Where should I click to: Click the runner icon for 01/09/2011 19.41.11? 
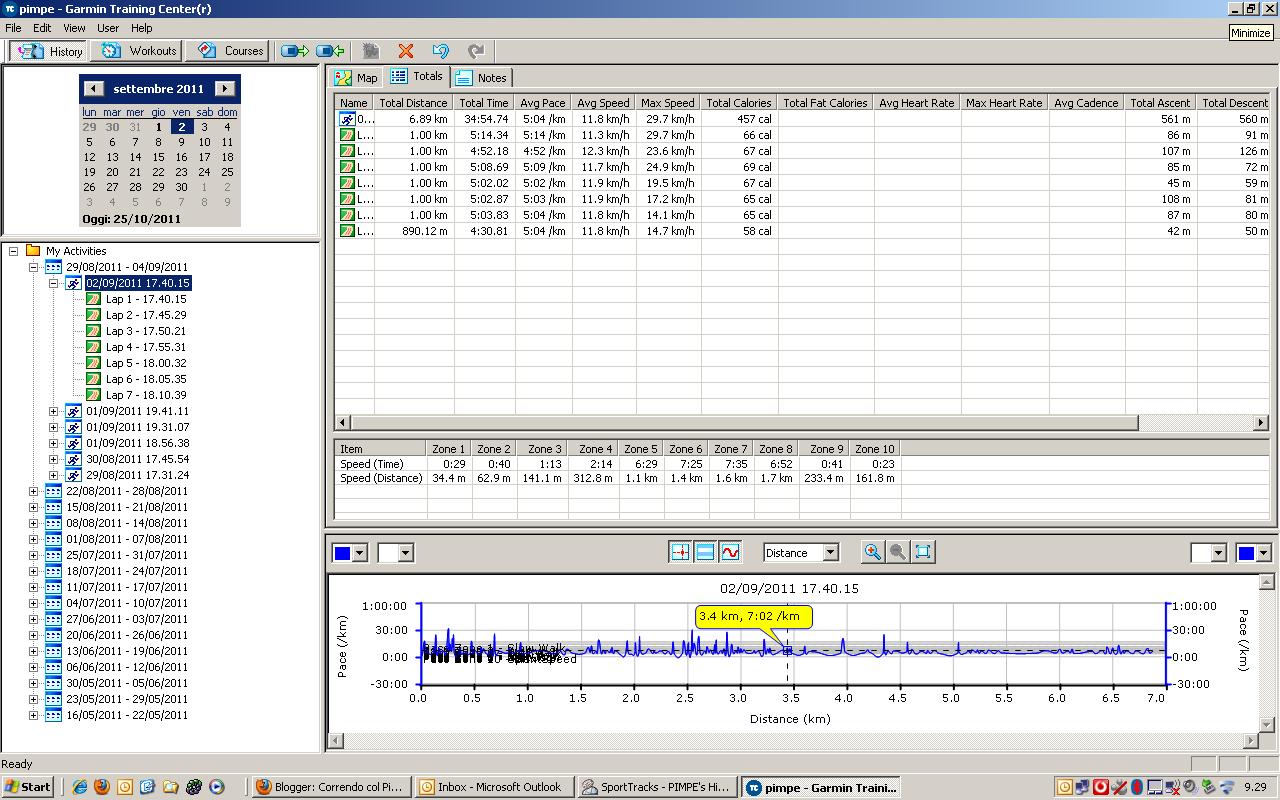pyautogui.click(x=73, y=411)
